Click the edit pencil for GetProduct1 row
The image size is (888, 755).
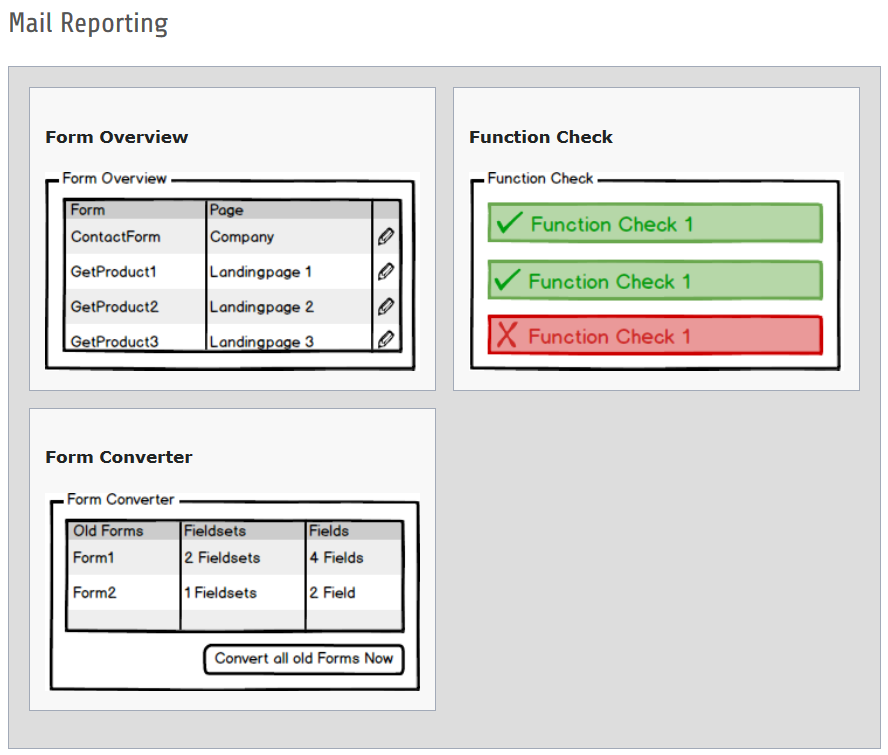(386, 272)
